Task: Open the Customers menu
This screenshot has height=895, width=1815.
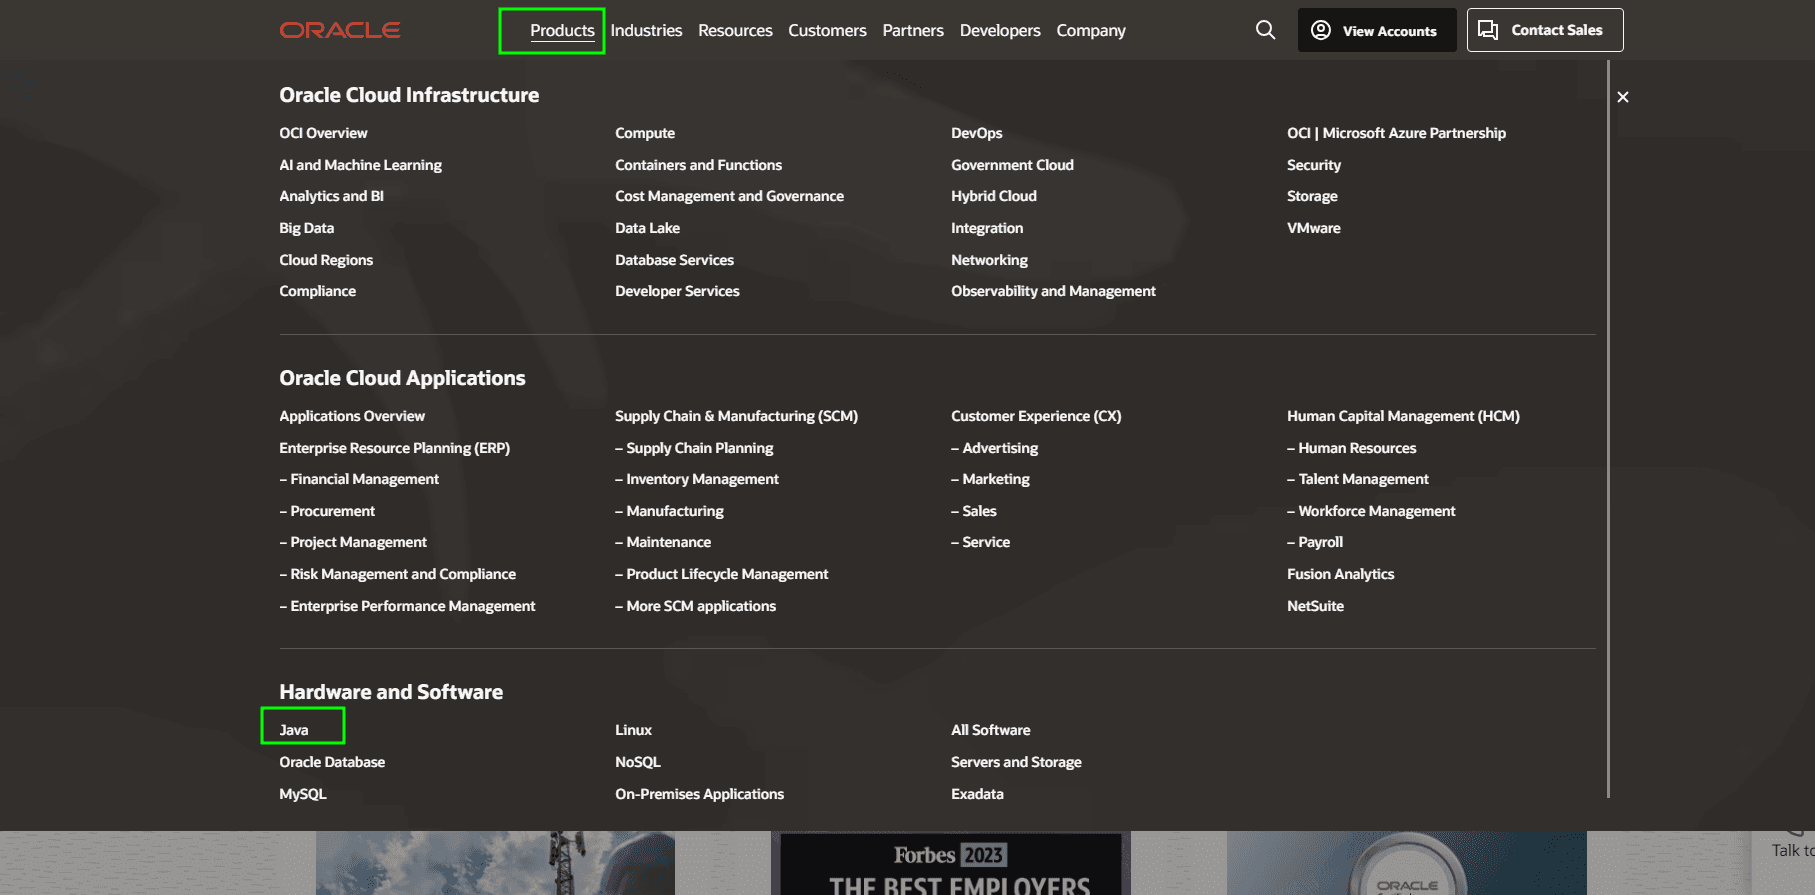Action: pos(827,31)
